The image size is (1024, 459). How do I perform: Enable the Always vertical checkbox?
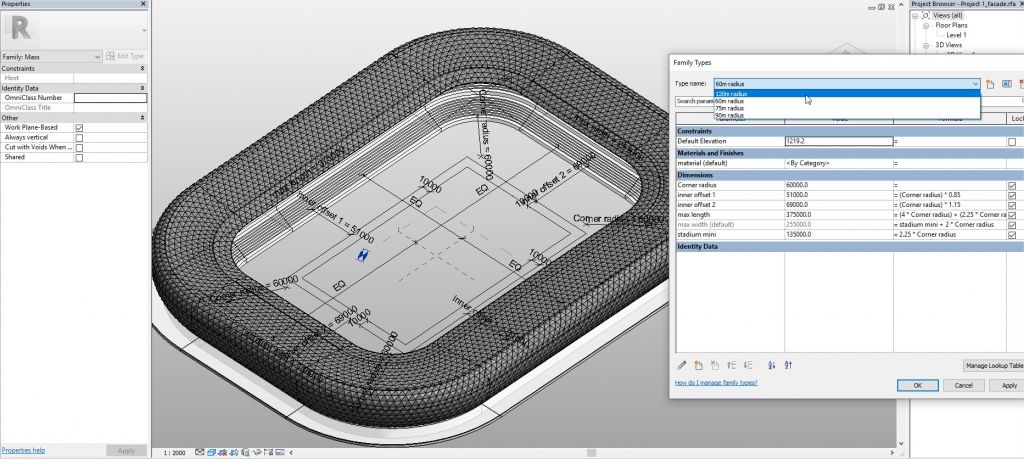tap(79, 138)
